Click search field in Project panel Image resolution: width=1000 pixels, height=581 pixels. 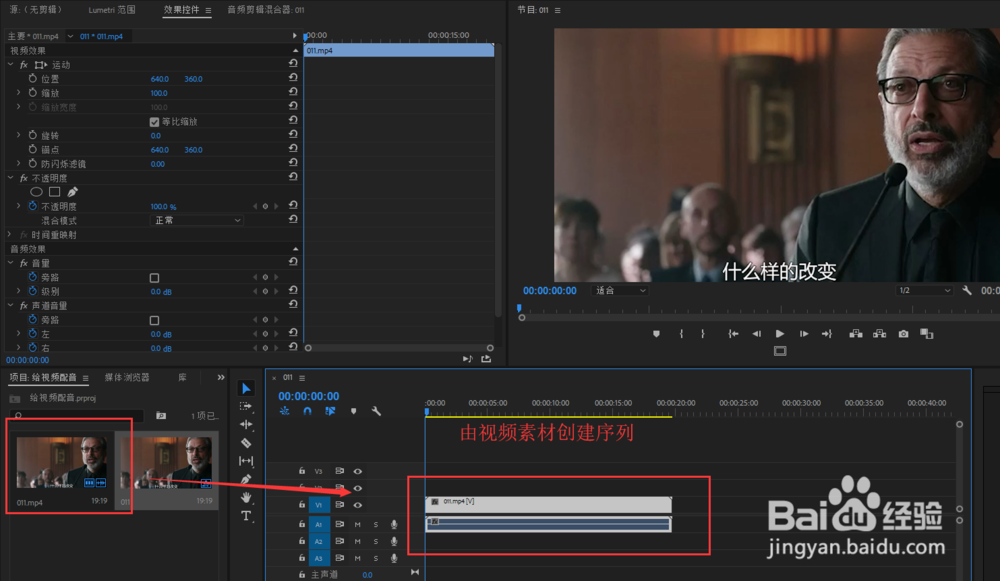[x=78, y=415]
